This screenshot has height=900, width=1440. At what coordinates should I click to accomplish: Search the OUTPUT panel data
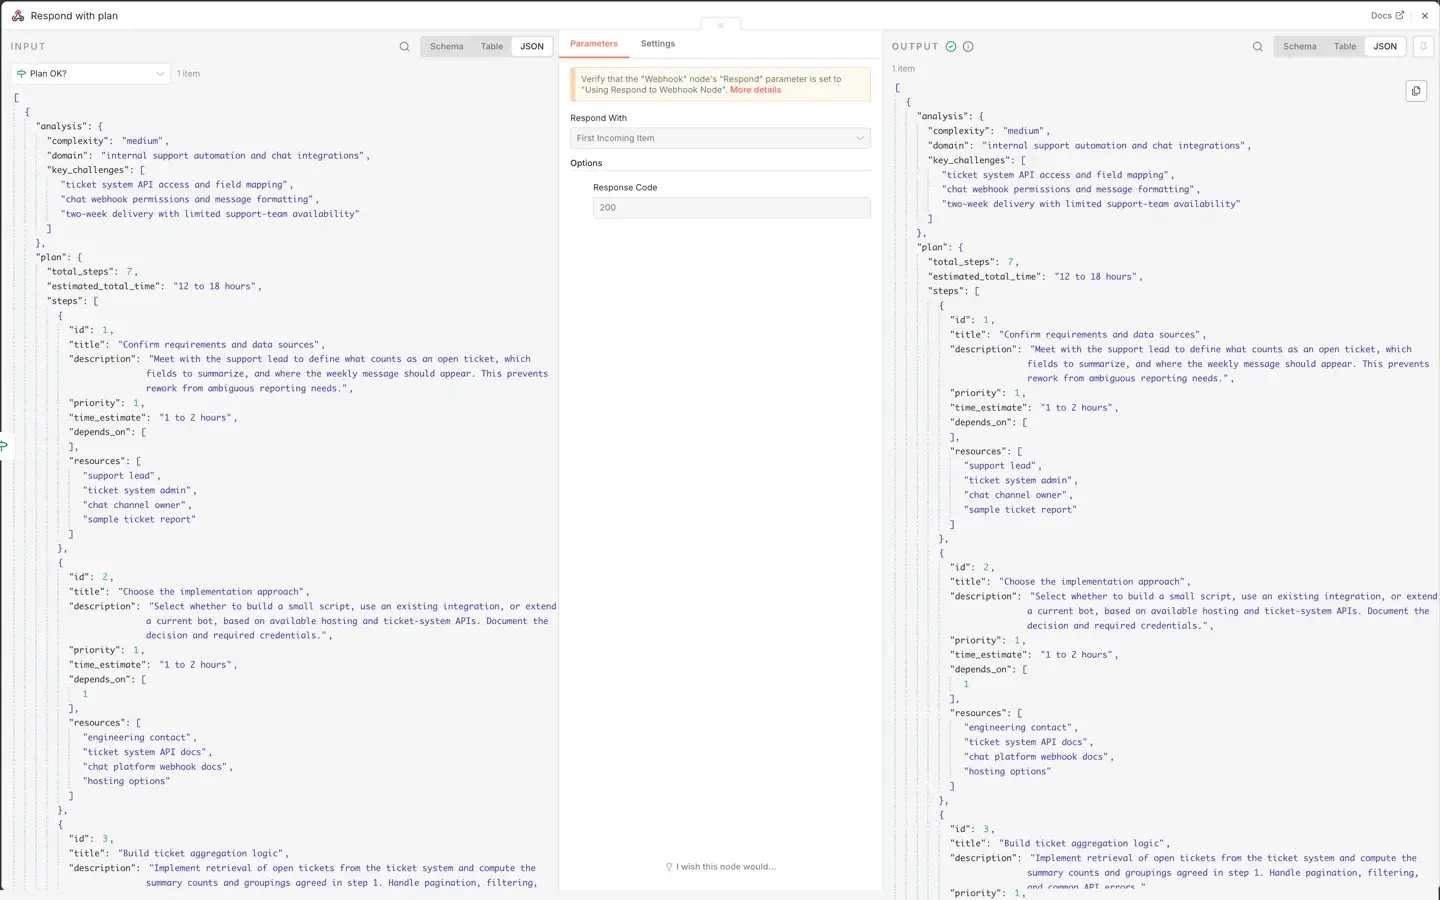[x=1257, y=47]
